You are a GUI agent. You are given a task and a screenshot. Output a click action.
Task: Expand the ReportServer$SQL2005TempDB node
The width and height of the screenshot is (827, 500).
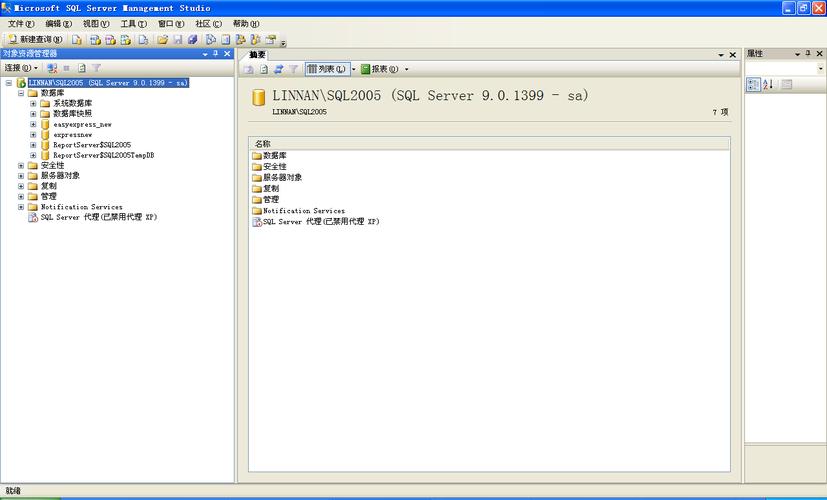click(x=33, y=156)
